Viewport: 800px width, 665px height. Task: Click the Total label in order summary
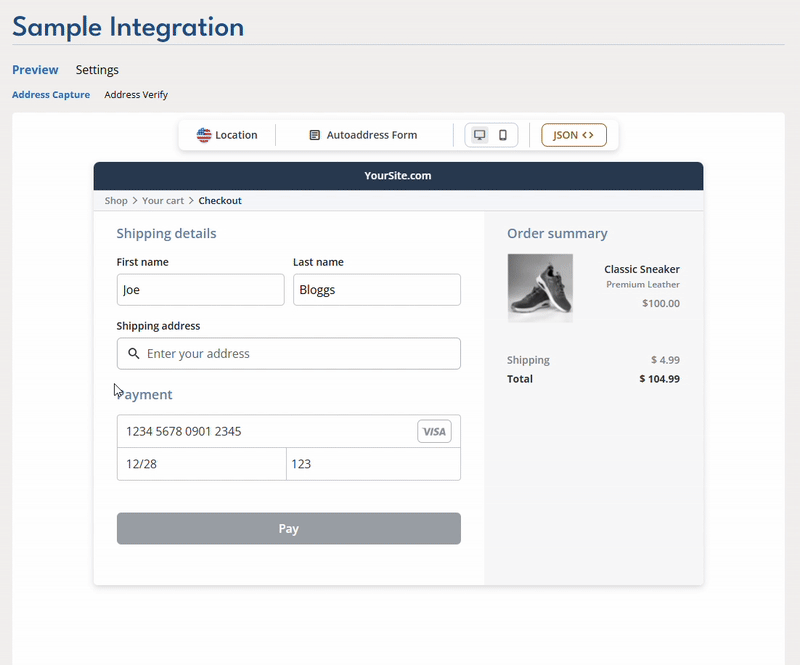(520, 379)
